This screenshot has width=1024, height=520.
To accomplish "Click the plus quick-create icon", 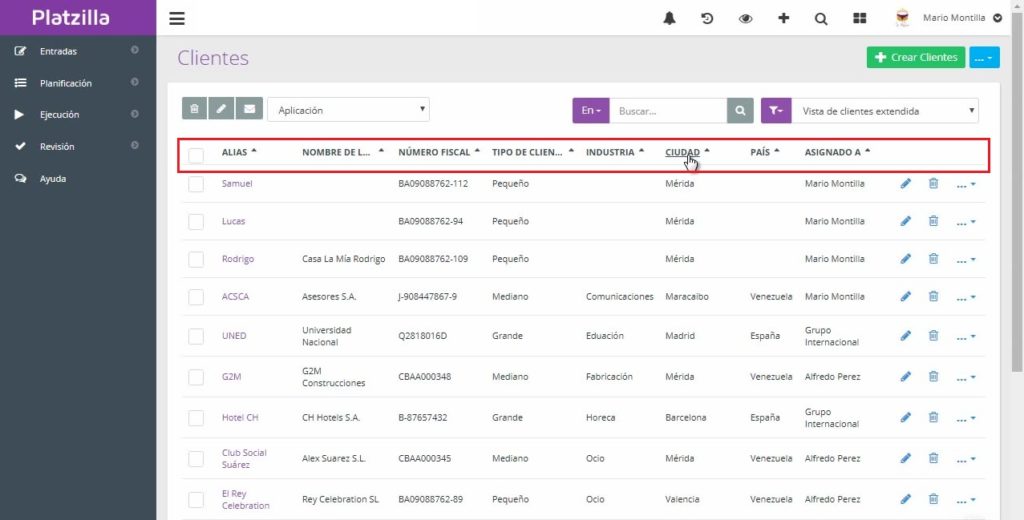I will click(784, 18).
